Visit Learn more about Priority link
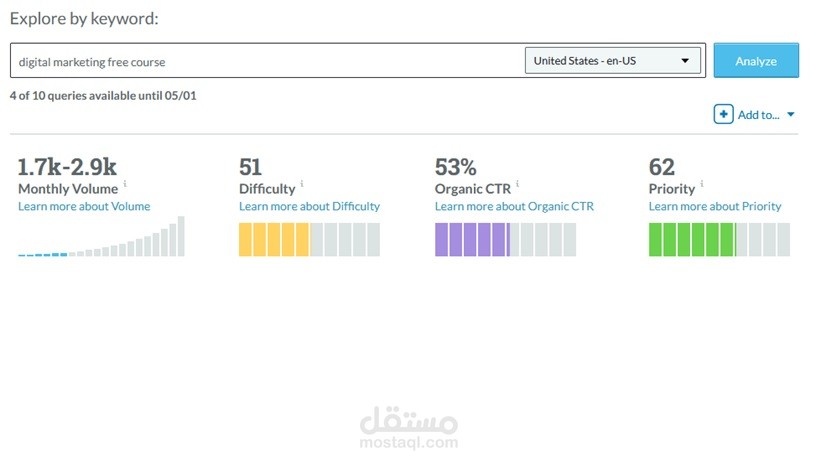819x460 pixels. (x=715, y=206)
